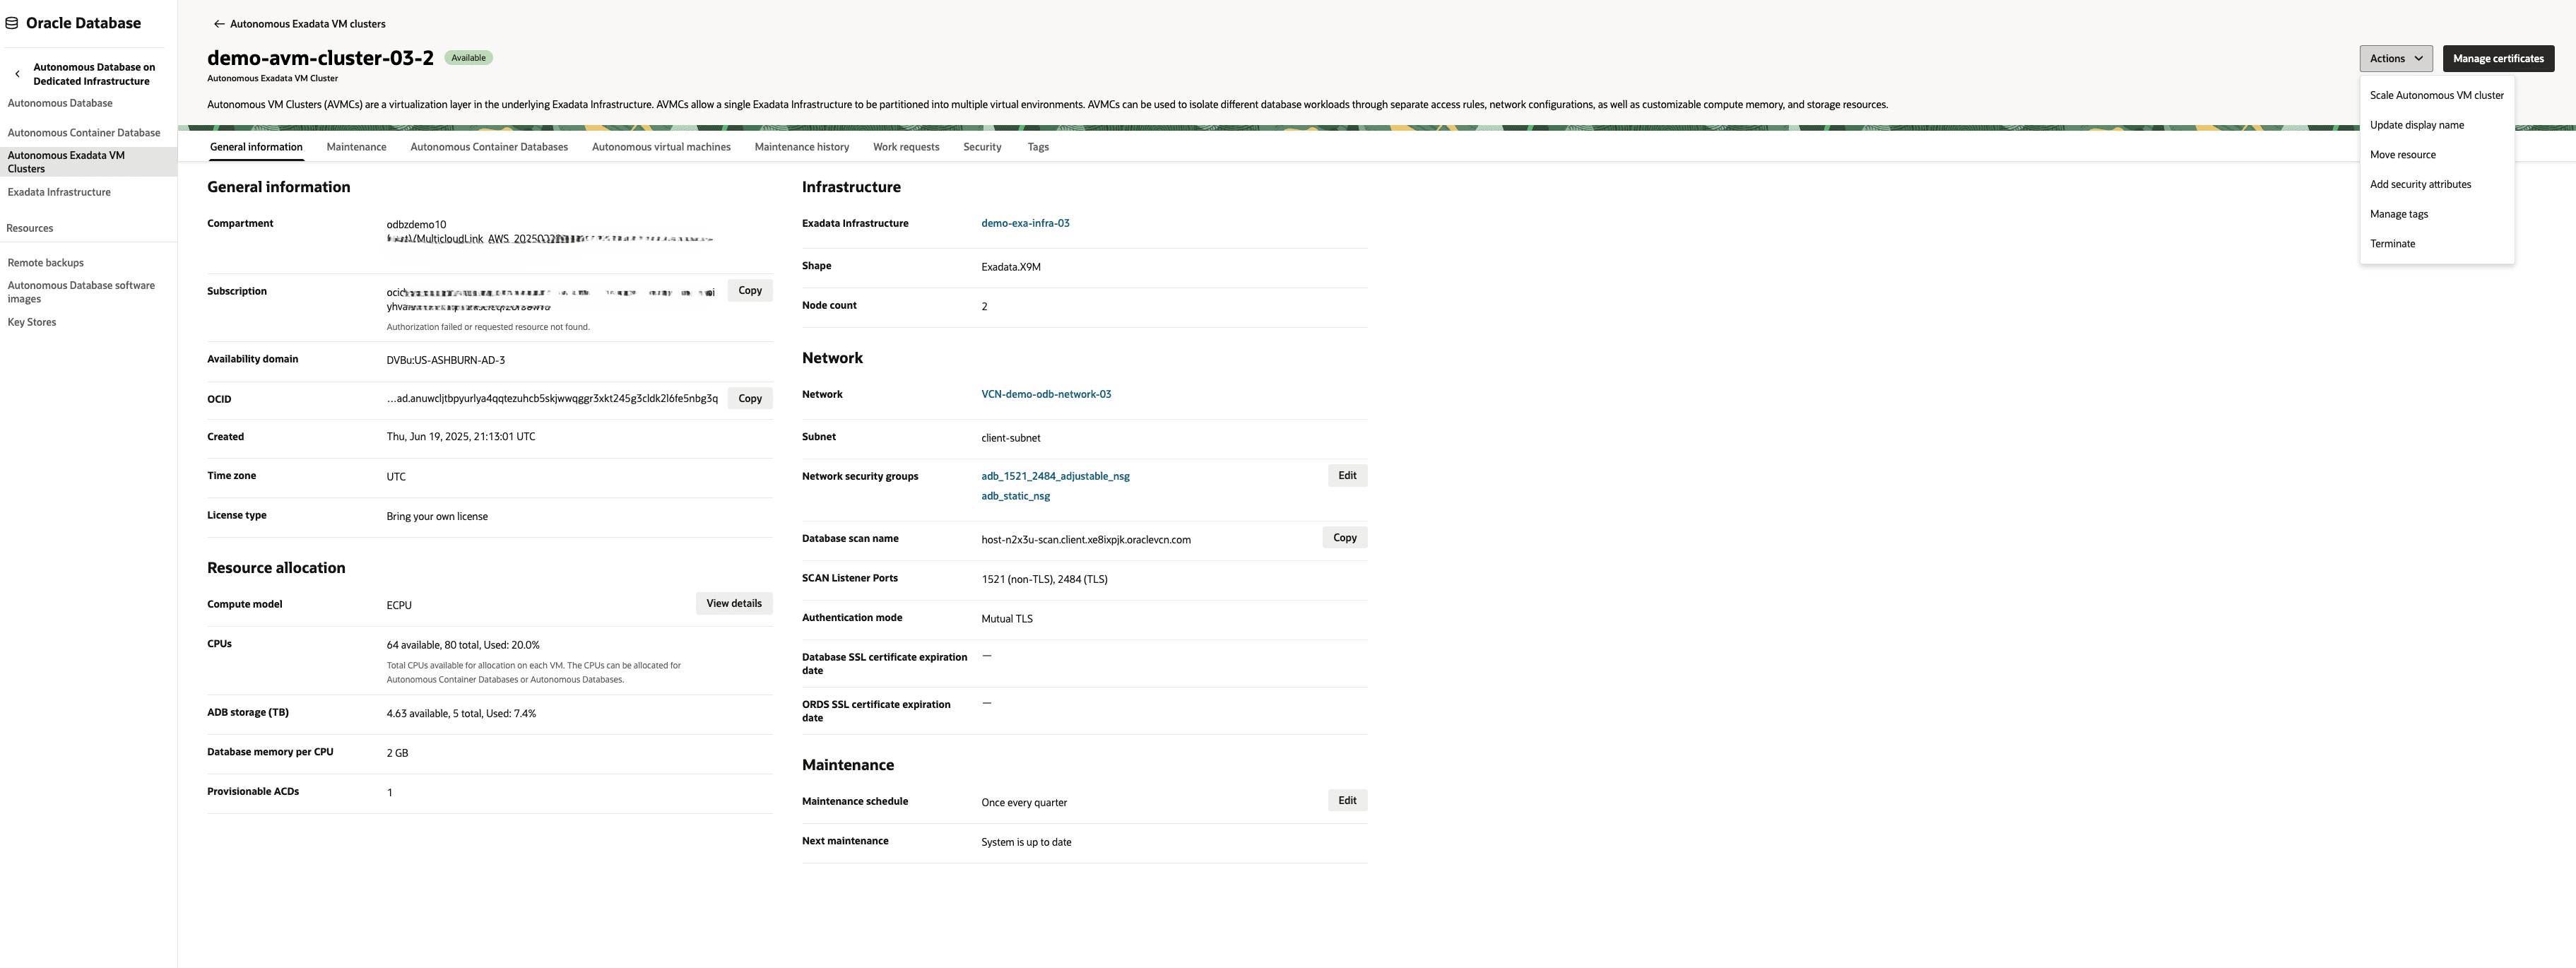
Task: Choose Terminate from the Actions menu
Action: tap(2393, 243)
